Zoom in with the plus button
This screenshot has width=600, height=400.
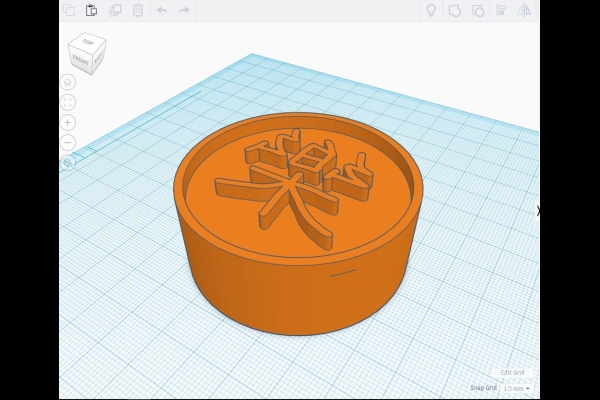point(68,122)
